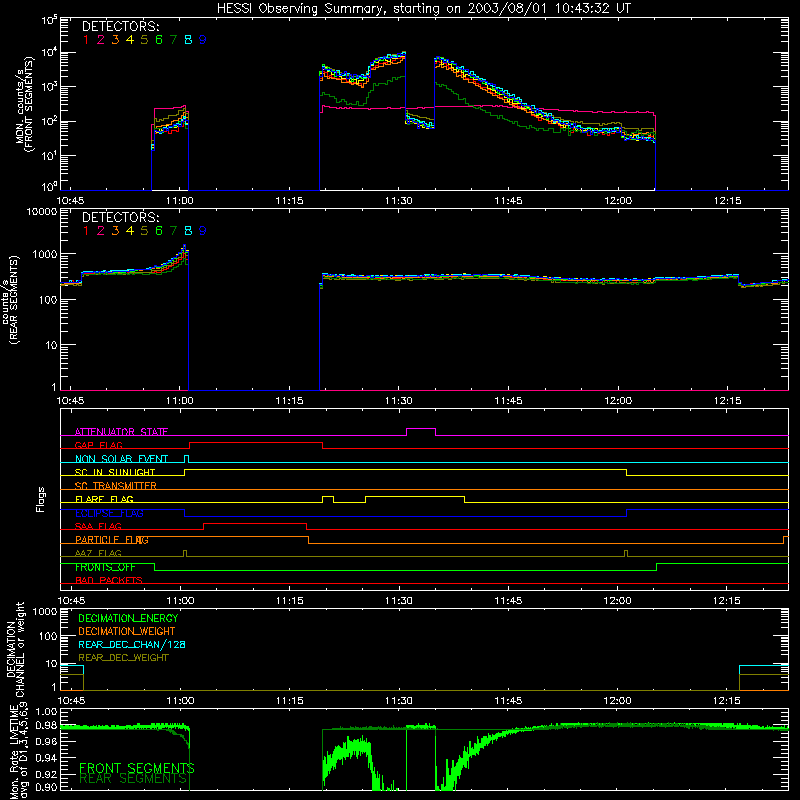This screenshot has height=800, width=800.
Task: Click the BAD_PACKETS flag label
Action: point(109,580)
